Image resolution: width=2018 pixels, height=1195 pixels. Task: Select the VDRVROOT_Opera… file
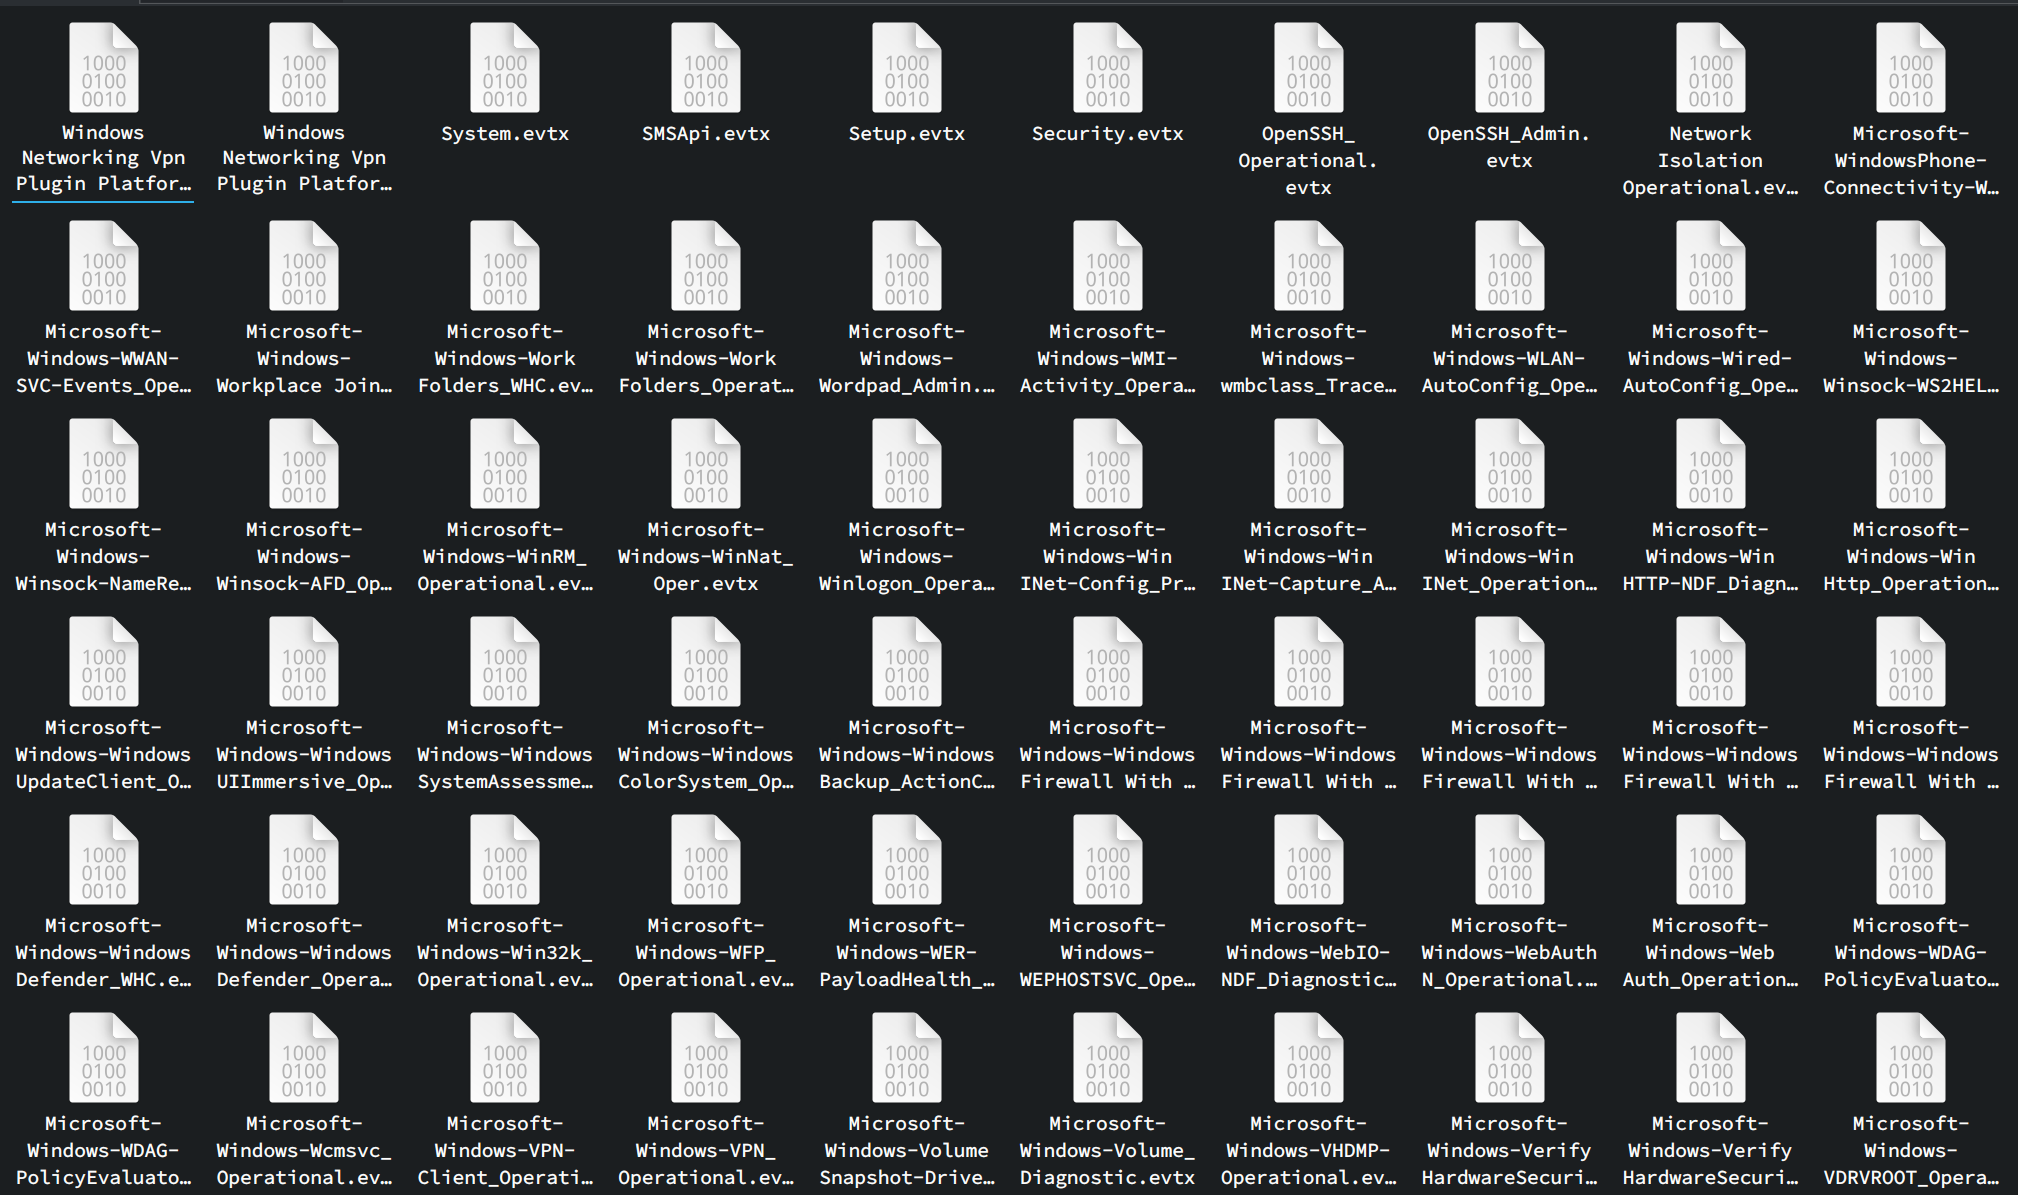[x=1911, y=1058]
